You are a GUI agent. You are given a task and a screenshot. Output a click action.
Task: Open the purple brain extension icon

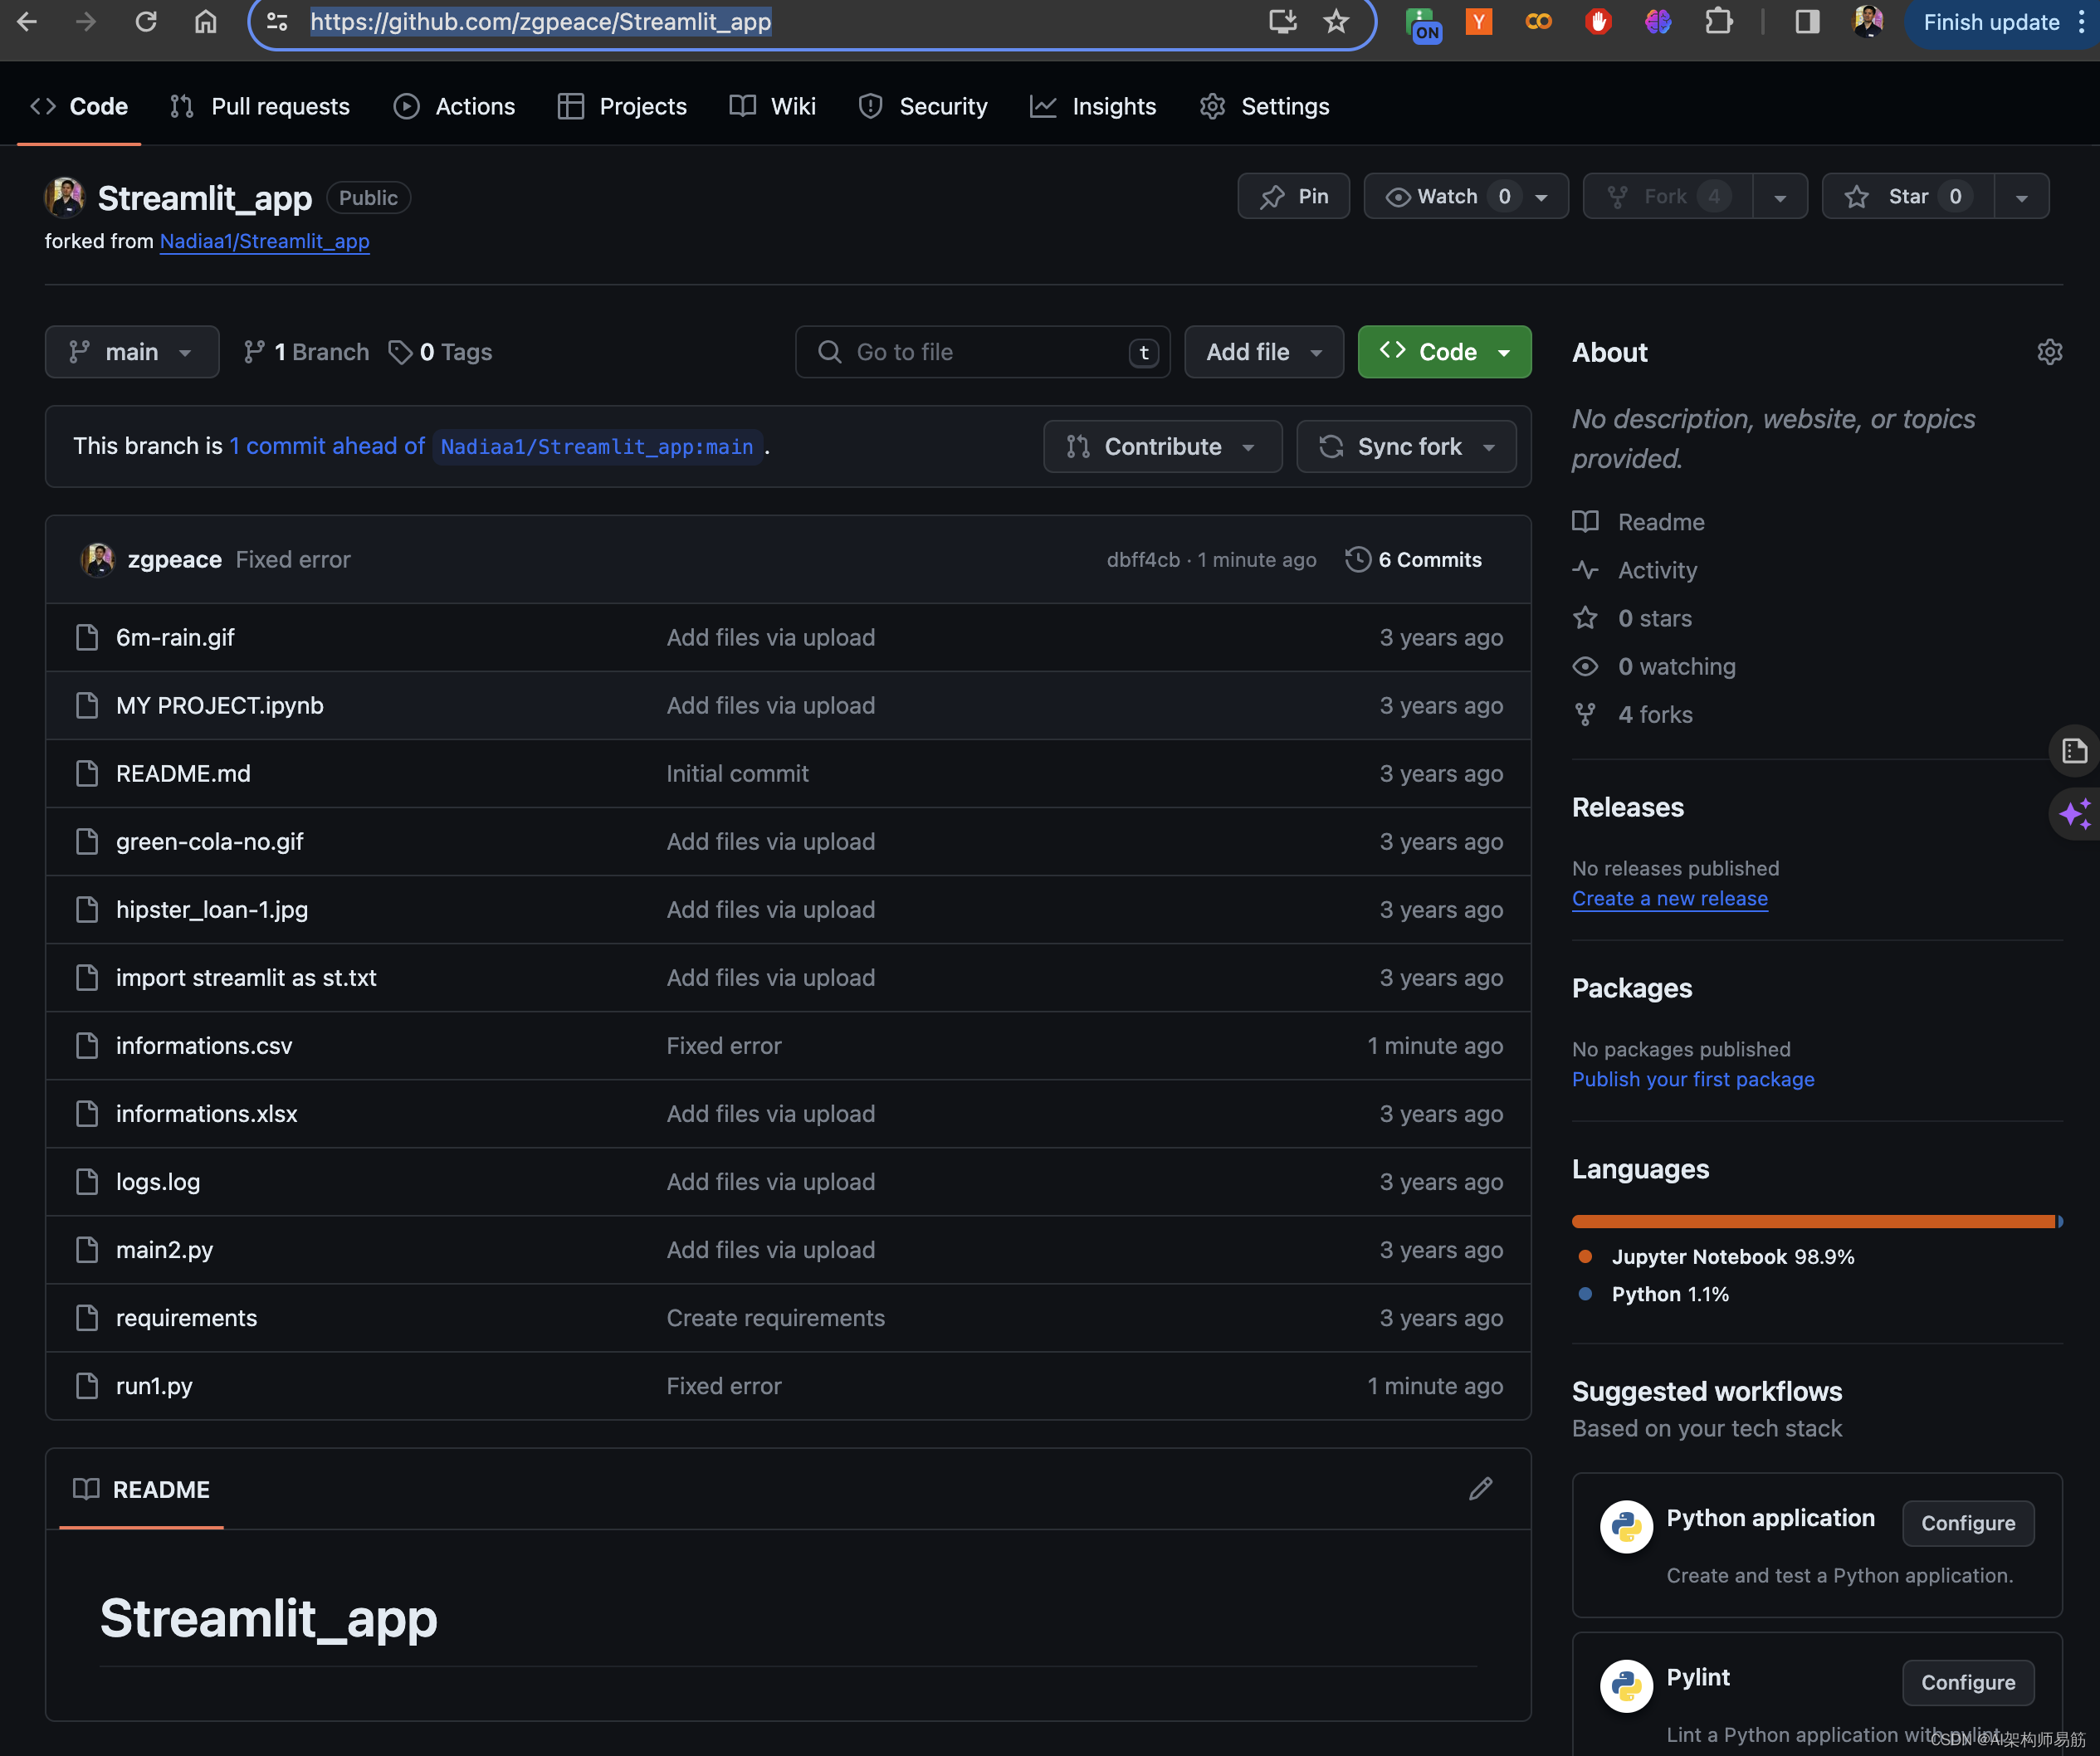(x=1658, y=21)
